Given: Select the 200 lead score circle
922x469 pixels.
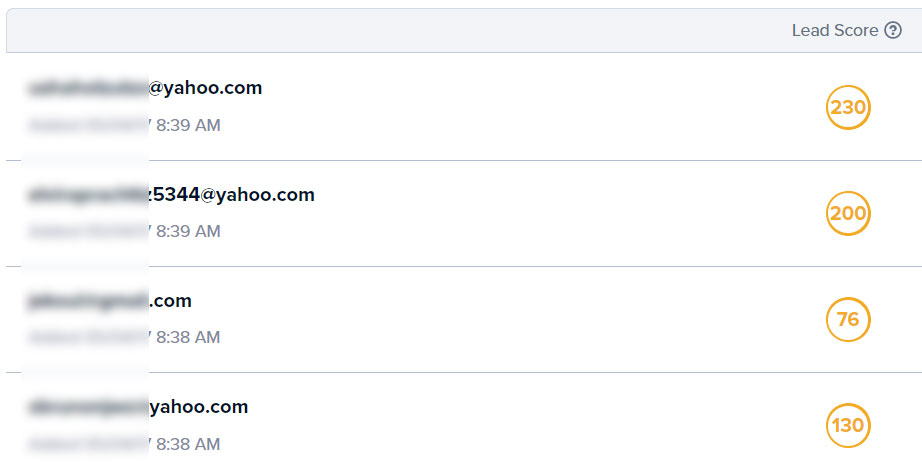Looking at the screenshot, I should (x=848, y=213).
